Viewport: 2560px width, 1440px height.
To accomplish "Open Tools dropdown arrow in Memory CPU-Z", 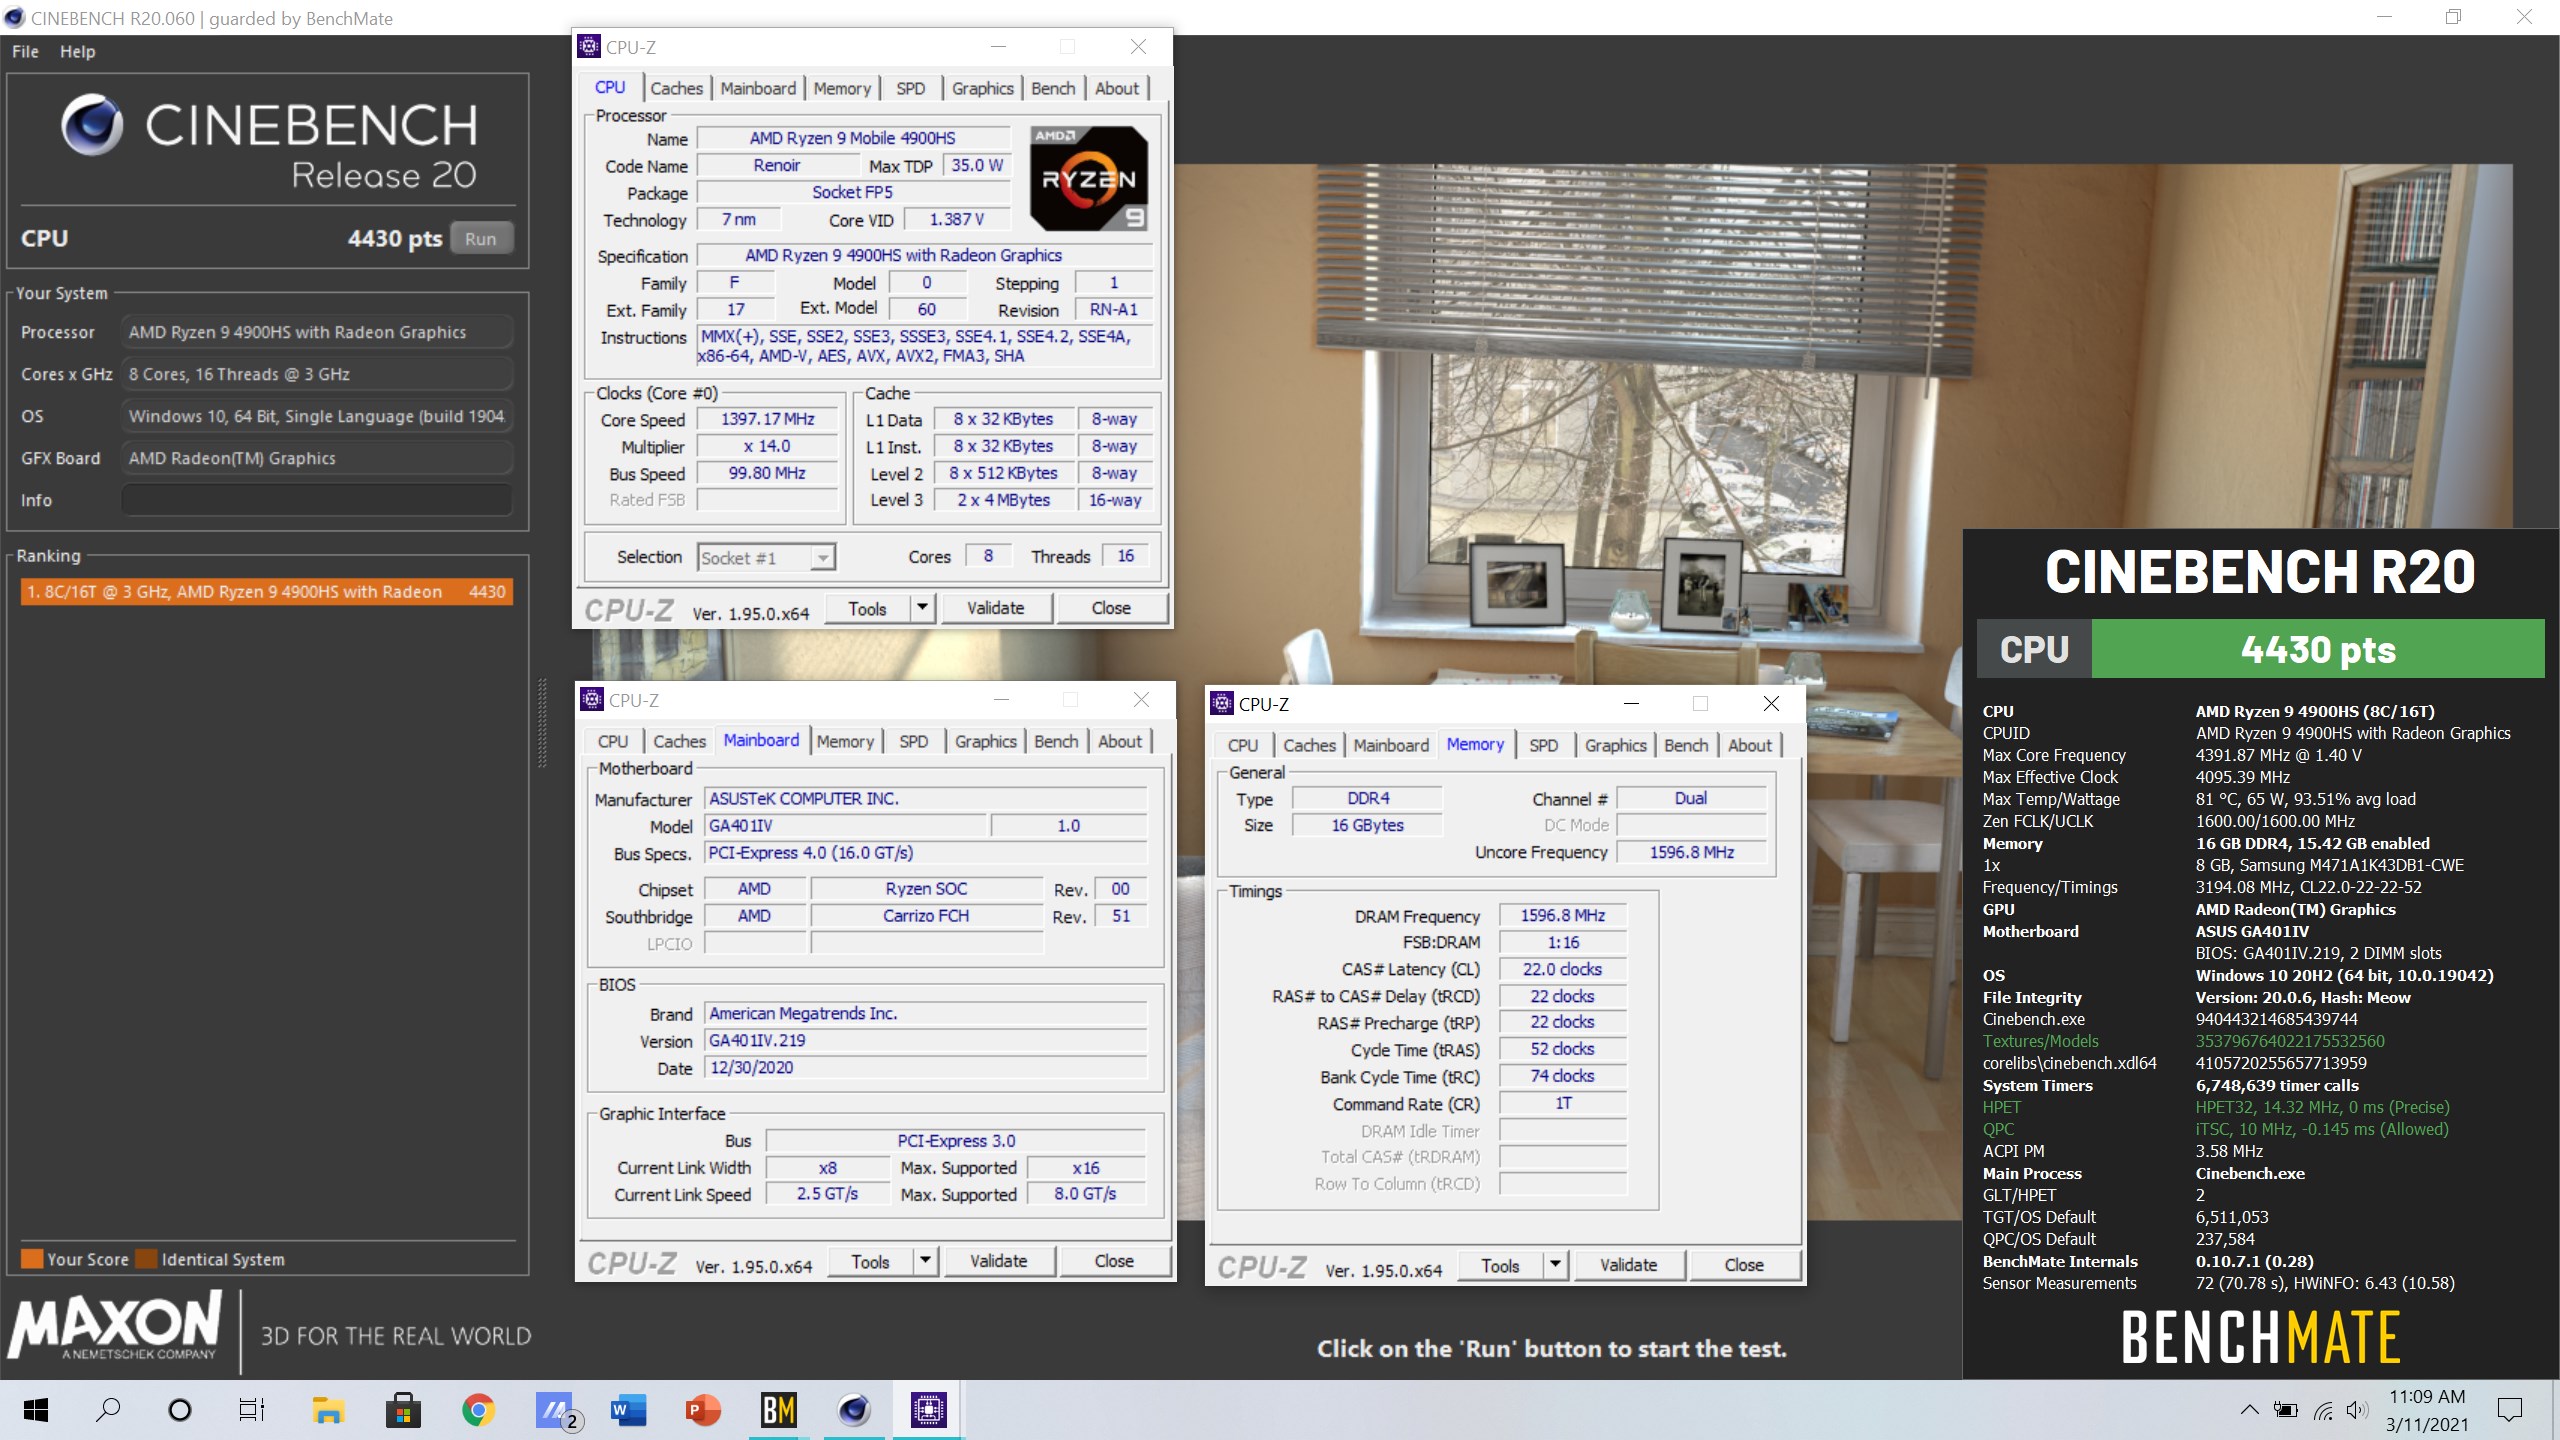I will pos(1555,1265).
